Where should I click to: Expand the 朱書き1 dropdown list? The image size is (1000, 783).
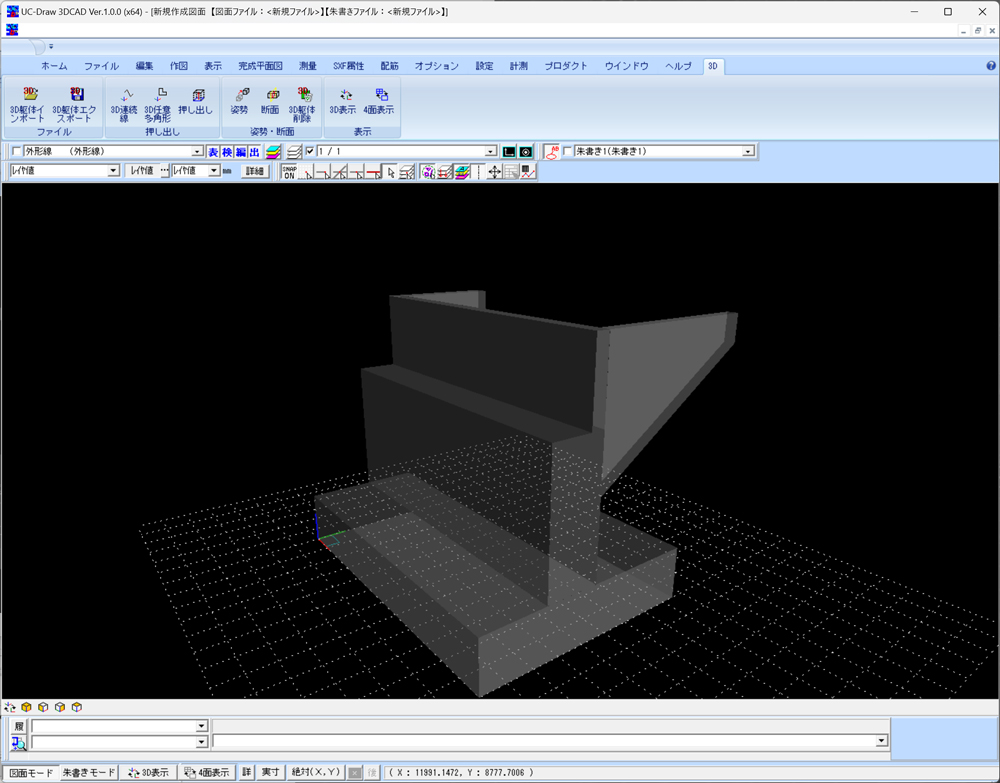[x=748, y=151]
